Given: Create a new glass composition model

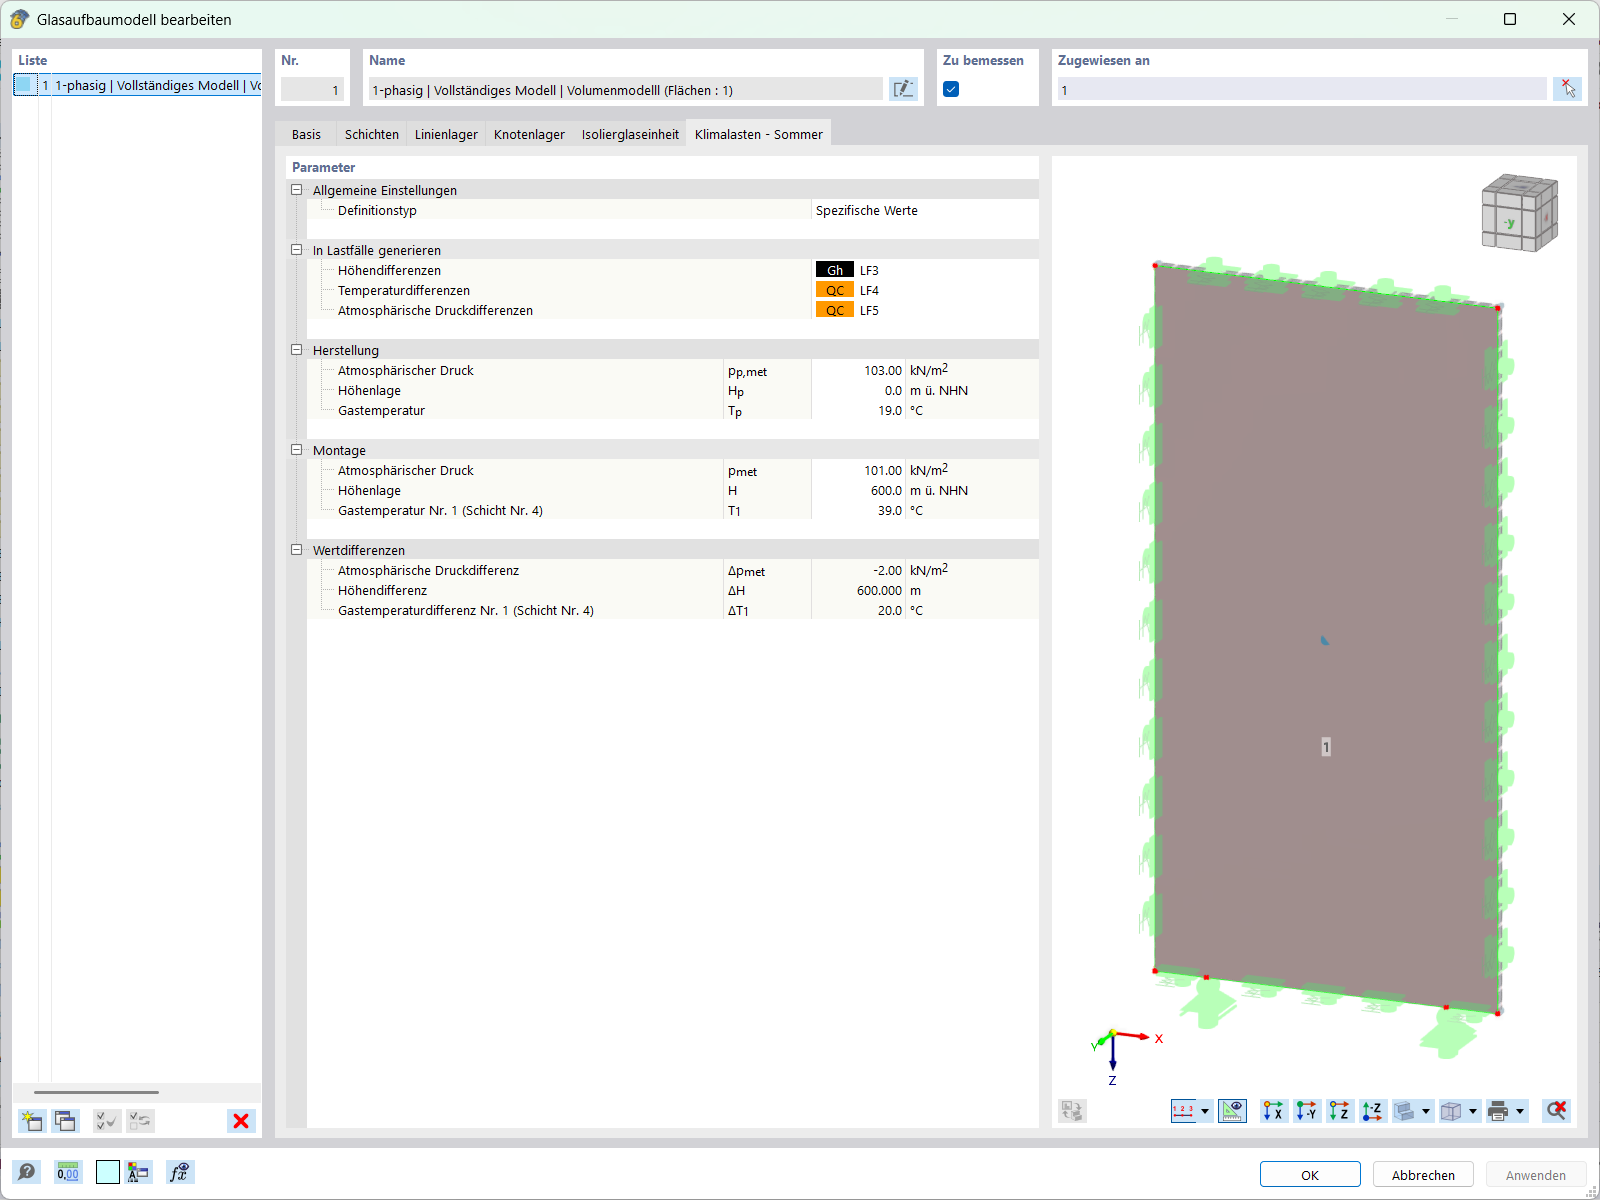Looking at the screenshot, I should point(32,1121).
